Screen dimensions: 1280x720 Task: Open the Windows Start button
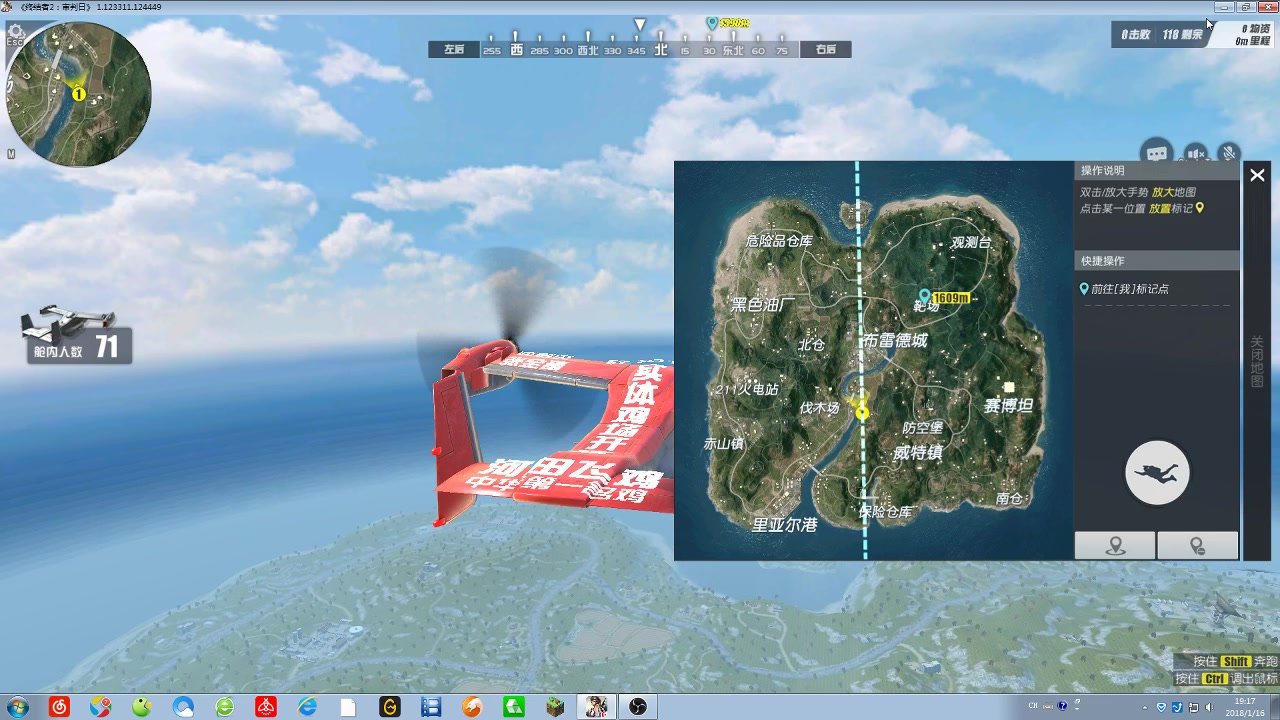pyautogui.click(x=17, y=707)
